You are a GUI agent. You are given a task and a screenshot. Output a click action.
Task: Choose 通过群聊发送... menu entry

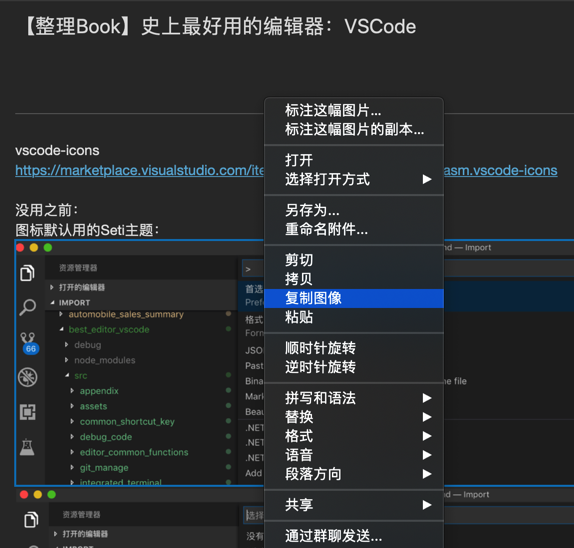click(x=354, y=536)
